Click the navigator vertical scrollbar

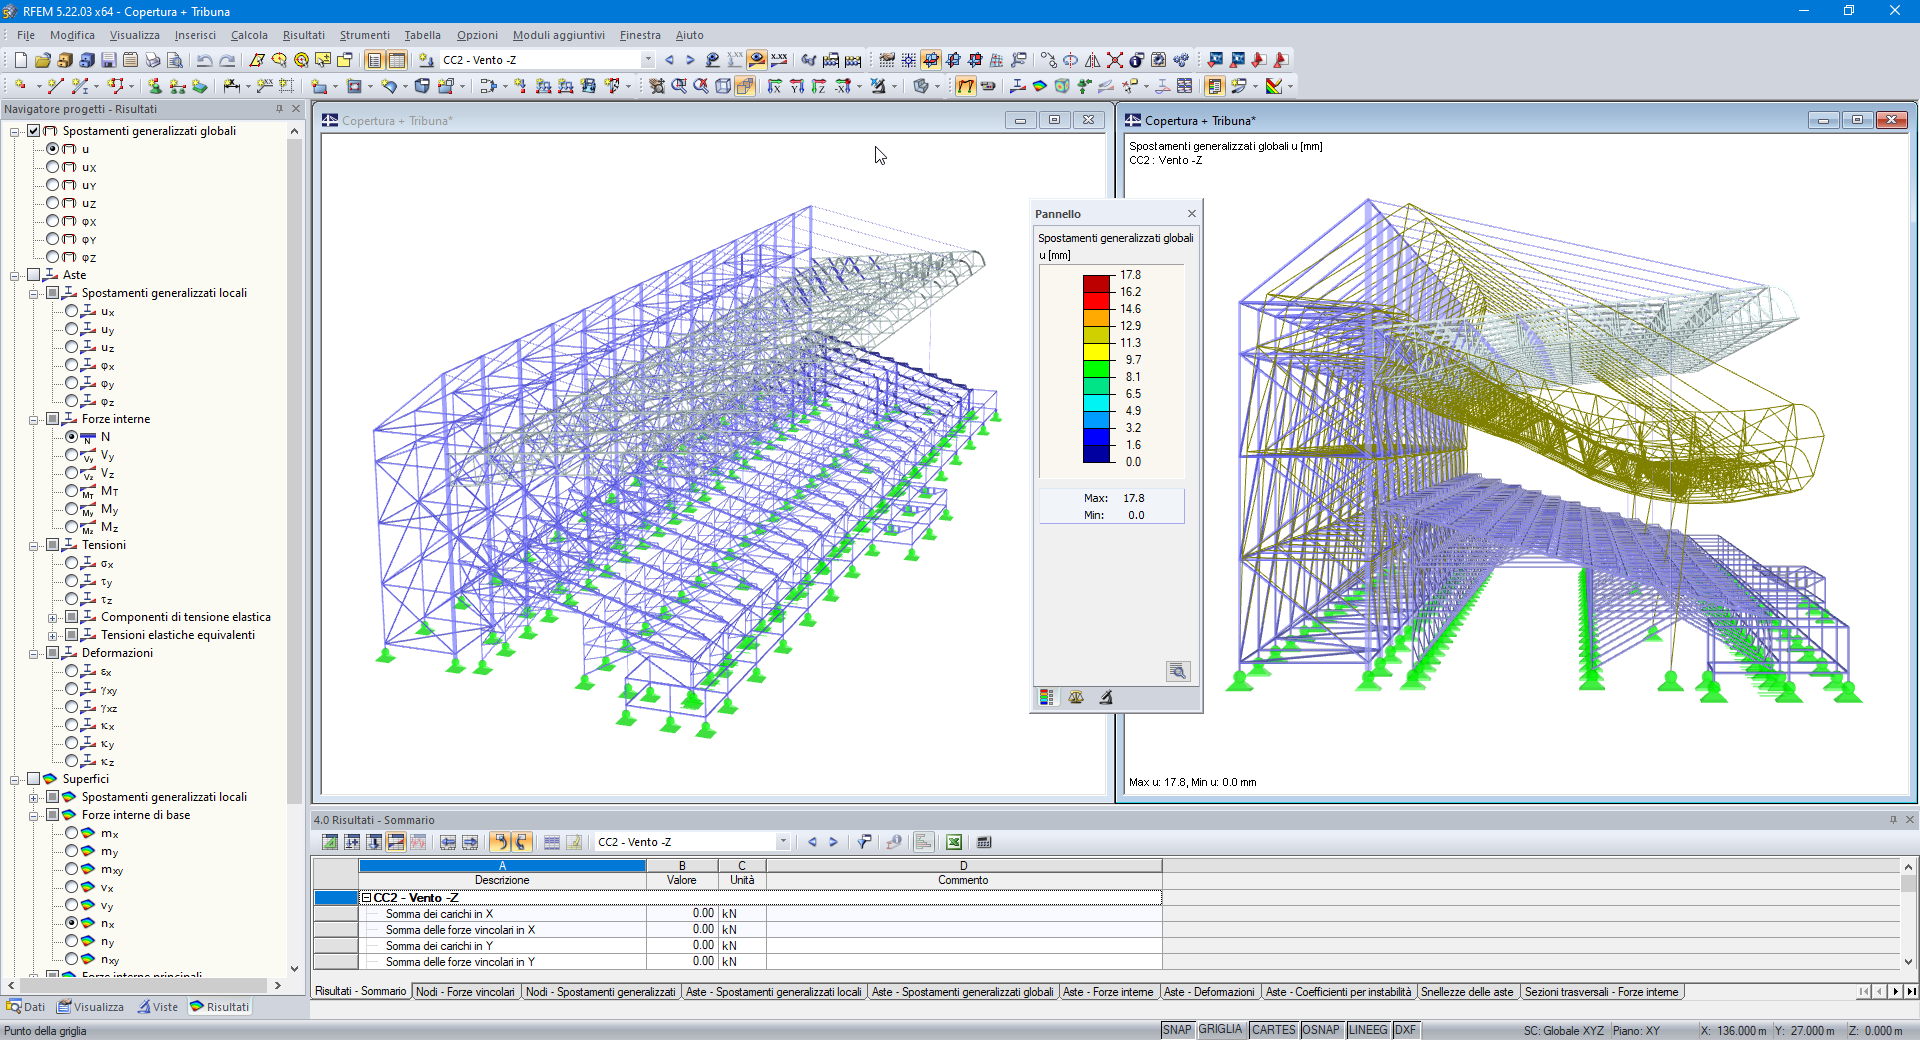click(x=294, y=470)
